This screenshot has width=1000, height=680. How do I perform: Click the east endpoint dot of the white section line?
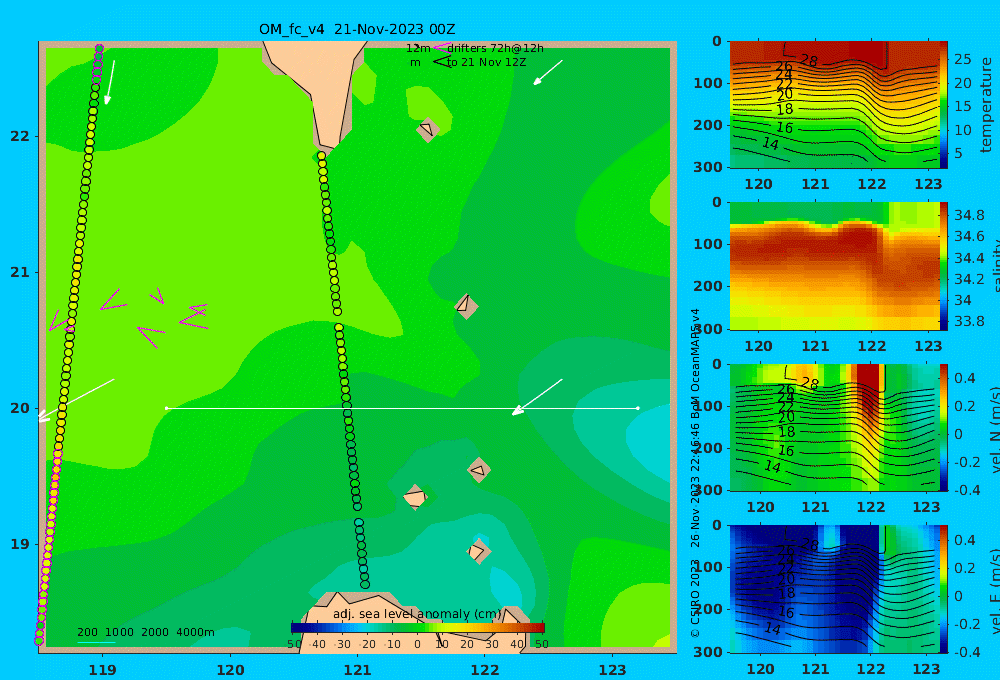point(638,408)
